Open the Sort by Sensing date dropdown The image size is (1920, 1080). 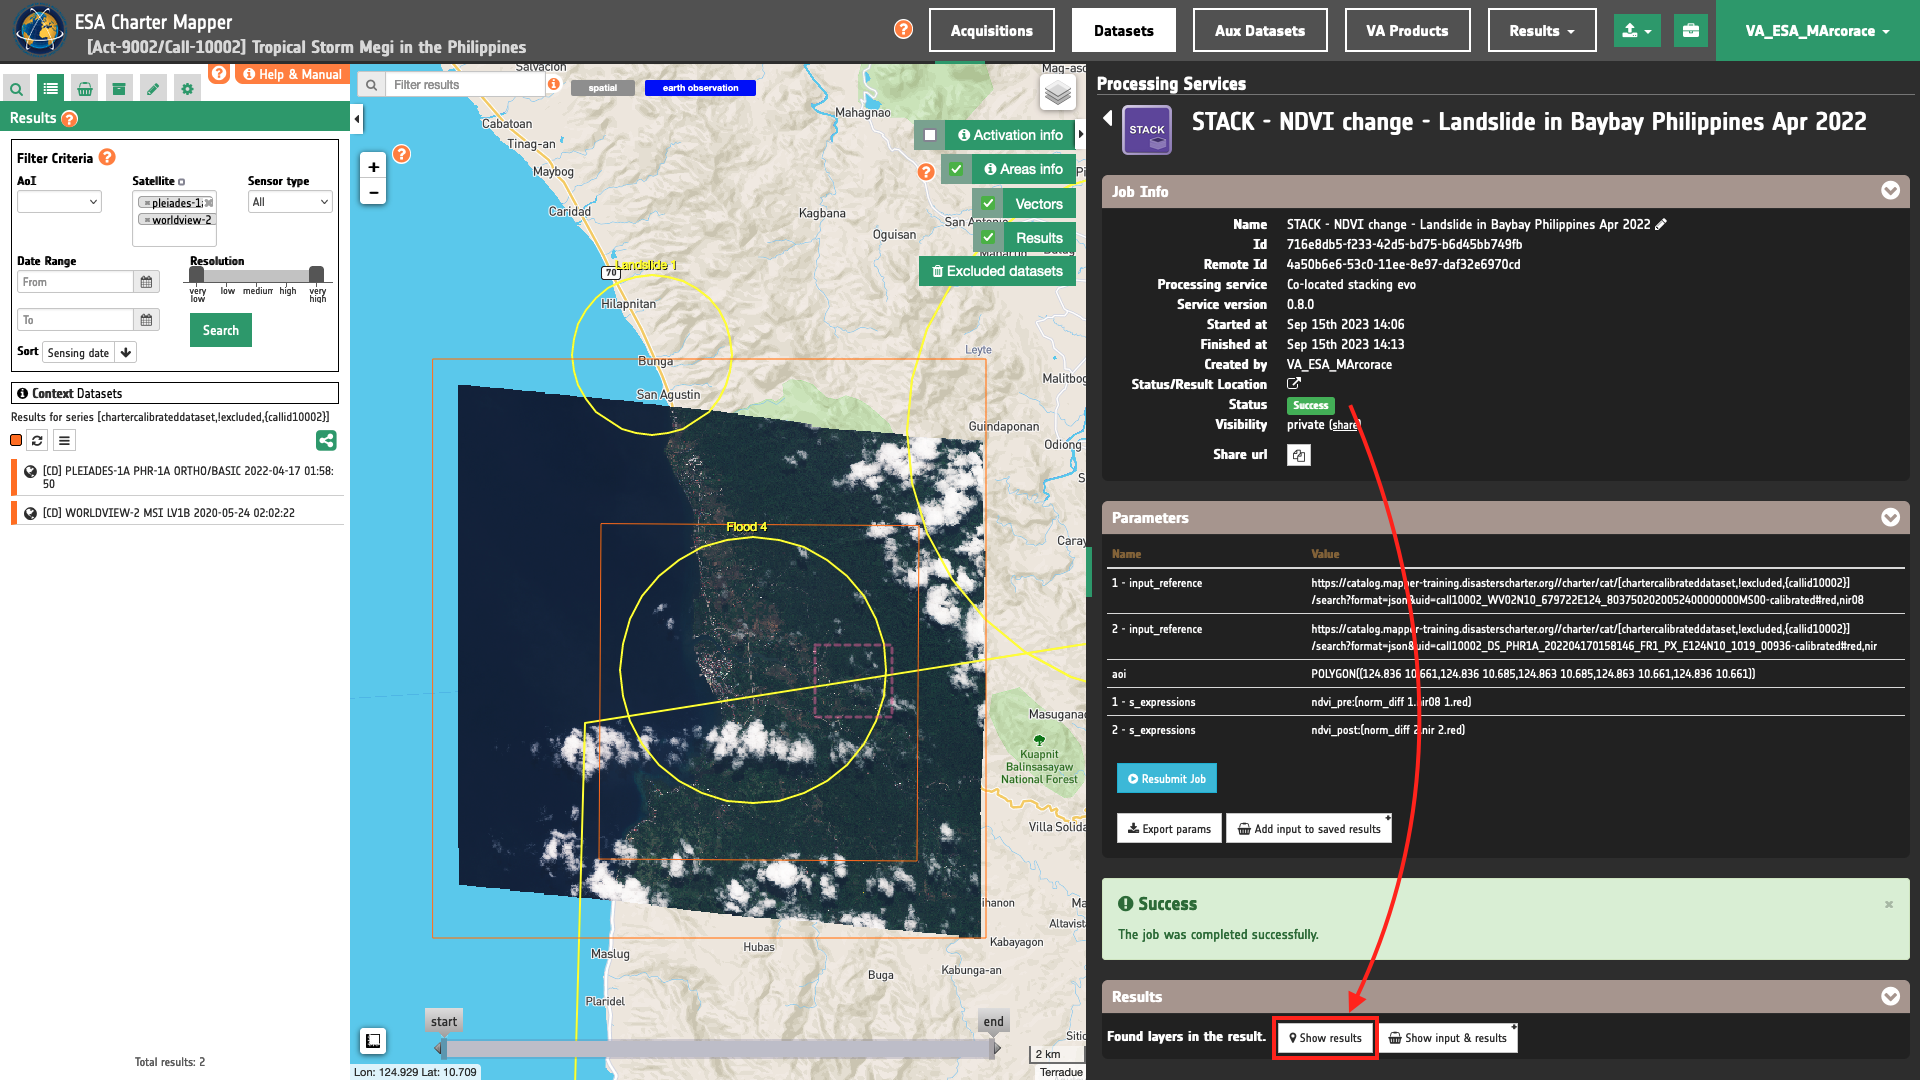pos(78,352)
